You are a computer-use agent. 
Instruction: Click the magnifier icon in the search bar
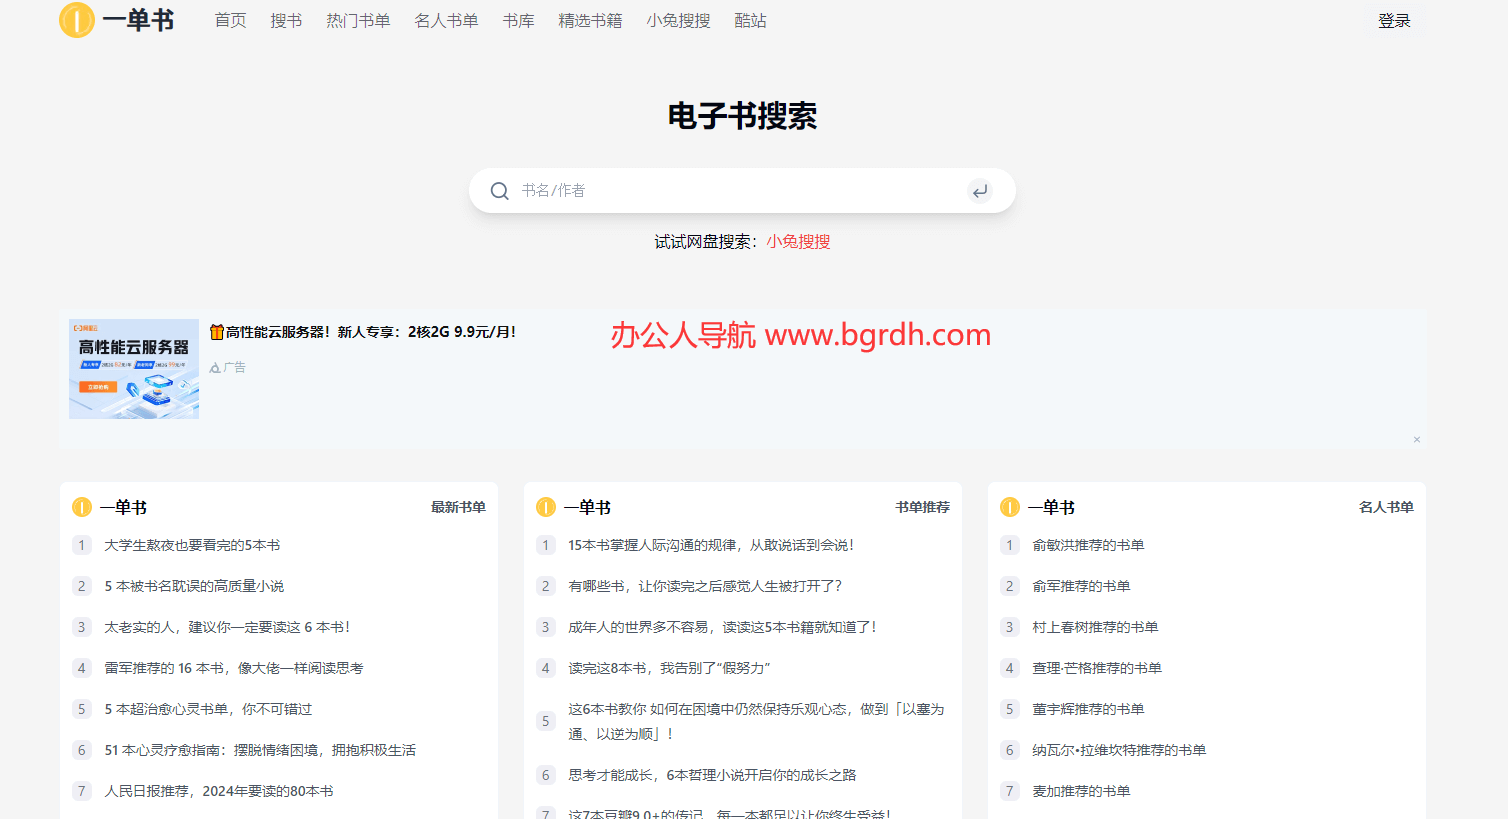click(x=500, y=191)
